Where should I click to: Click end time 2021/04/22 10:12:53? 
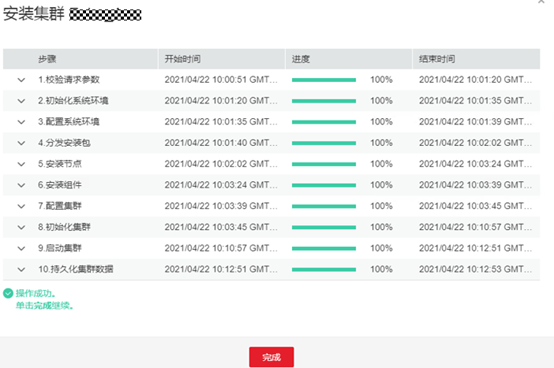476,269
